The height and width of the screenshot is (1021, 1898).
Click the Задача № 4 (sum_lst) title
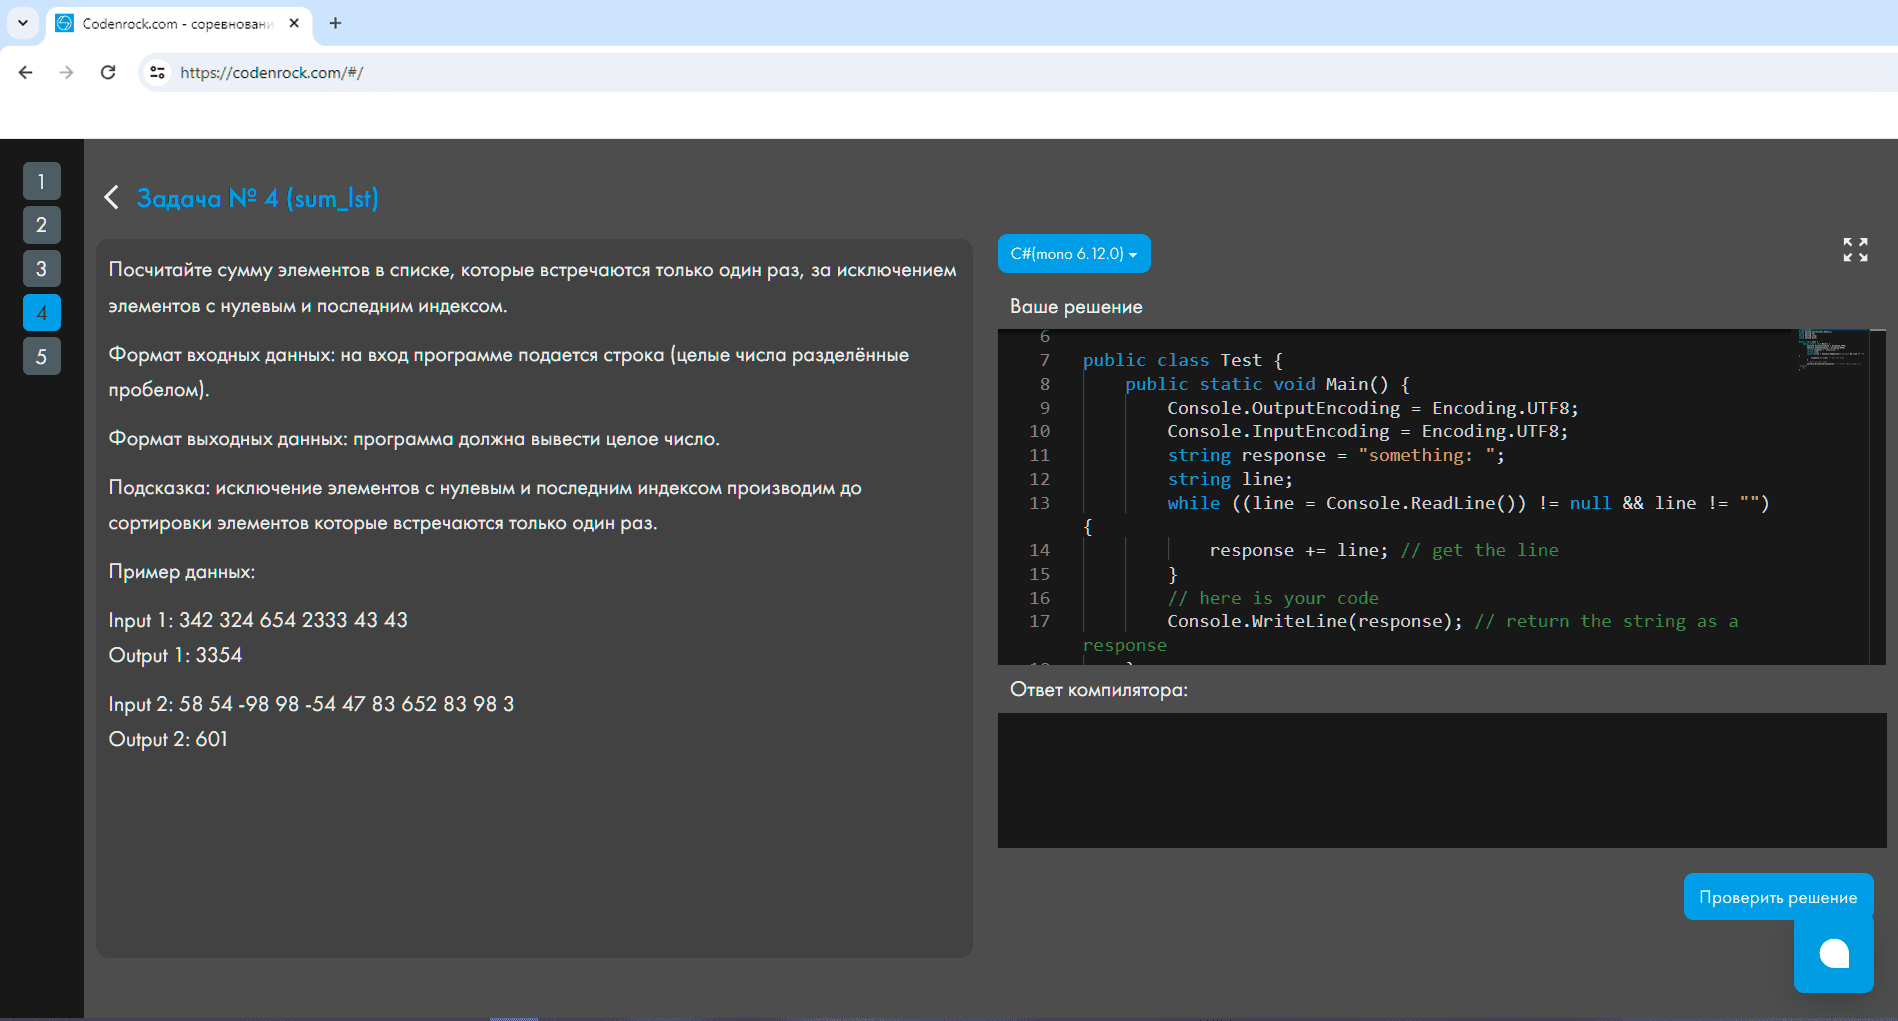tap(257, 198)
